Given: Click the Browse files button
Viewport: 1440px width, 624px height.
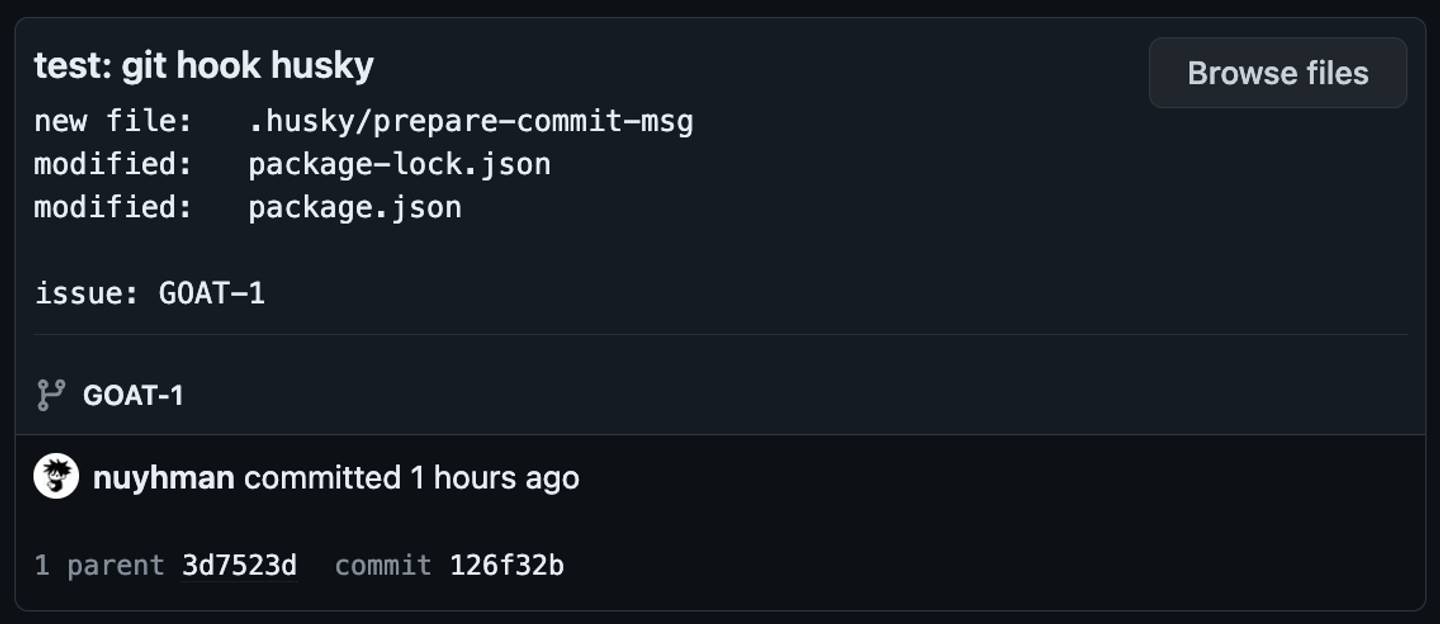Looking at the screenshot, I should [x=1277, y=73].
